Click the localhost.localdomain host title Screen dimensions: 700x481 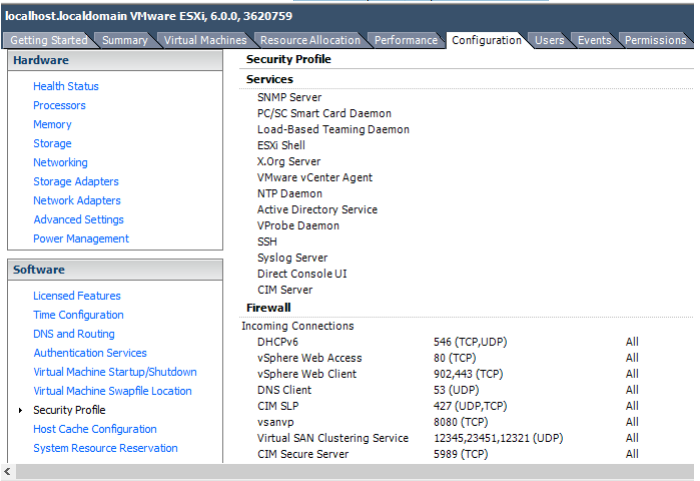click(149, 16)
